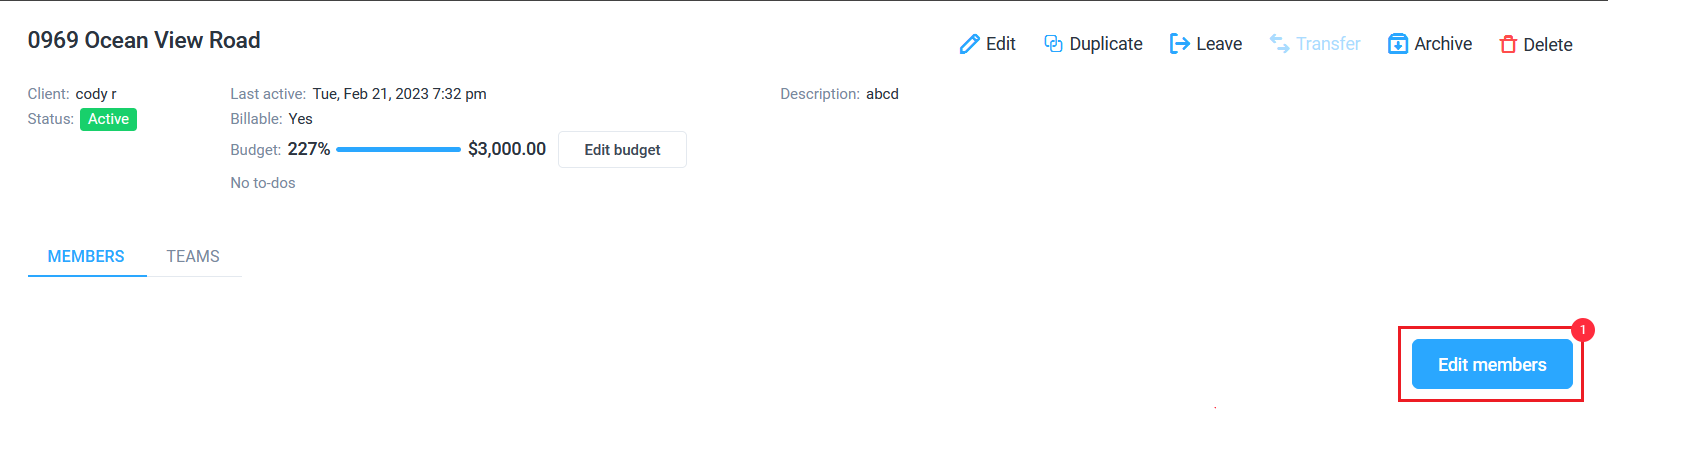Select the green Active status badge
Screen dimensions: 1682x458
click(x=108, y=119)
